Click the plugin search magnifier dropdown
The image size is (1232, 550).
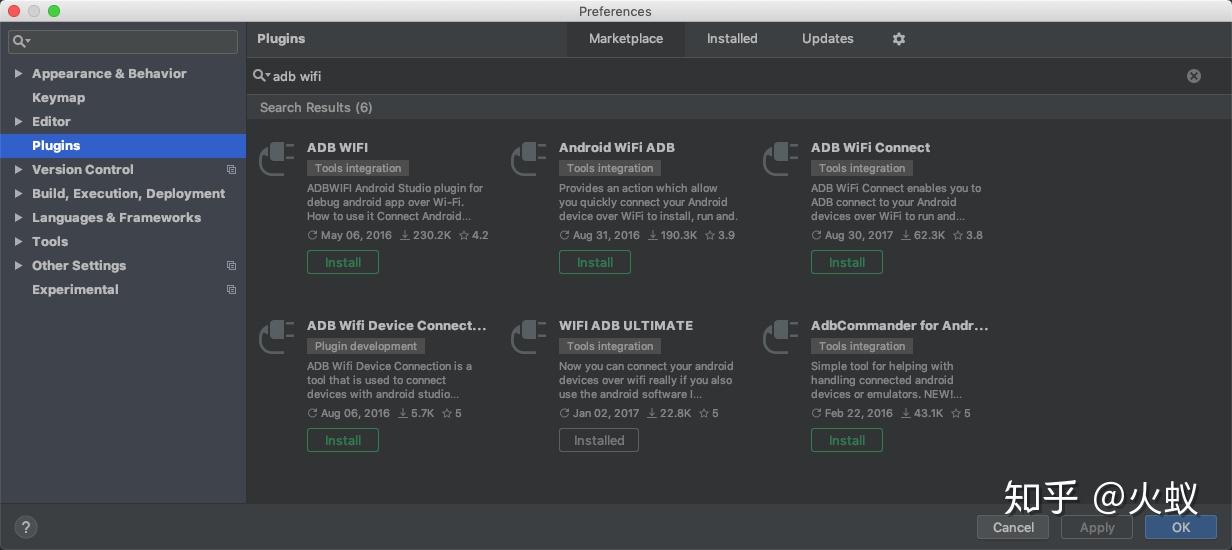point(262,76)
